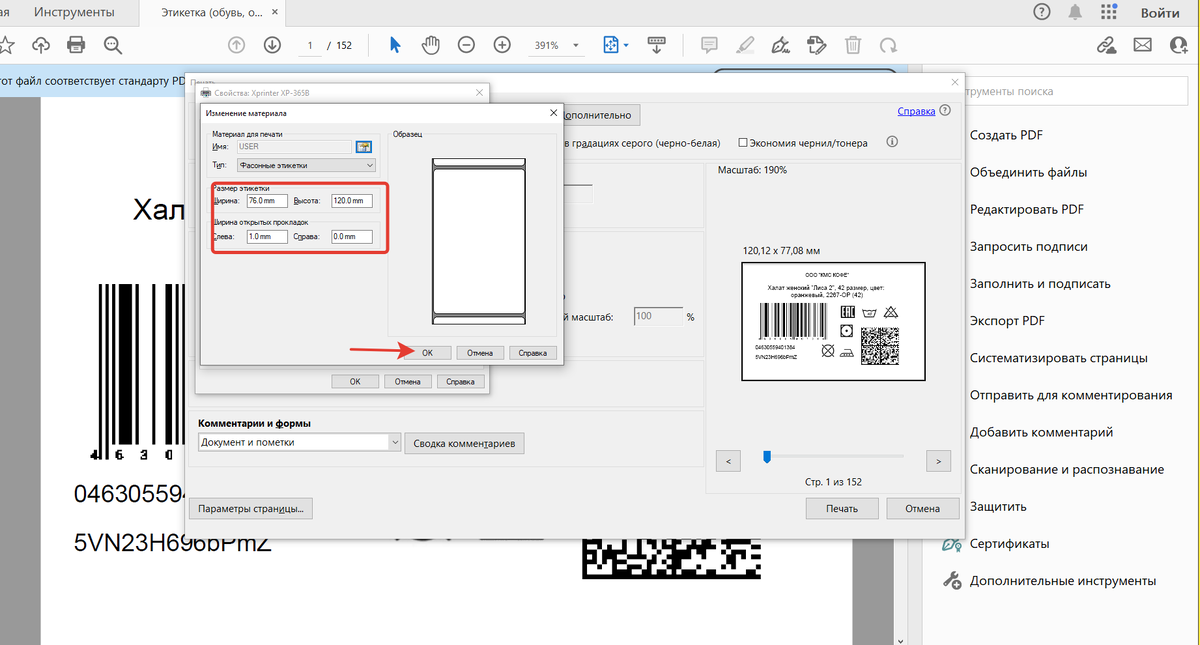Screen dimensions: 1200x645
Task: Open Экспорт PDF from the right panel
Action: coord(1010,320)
